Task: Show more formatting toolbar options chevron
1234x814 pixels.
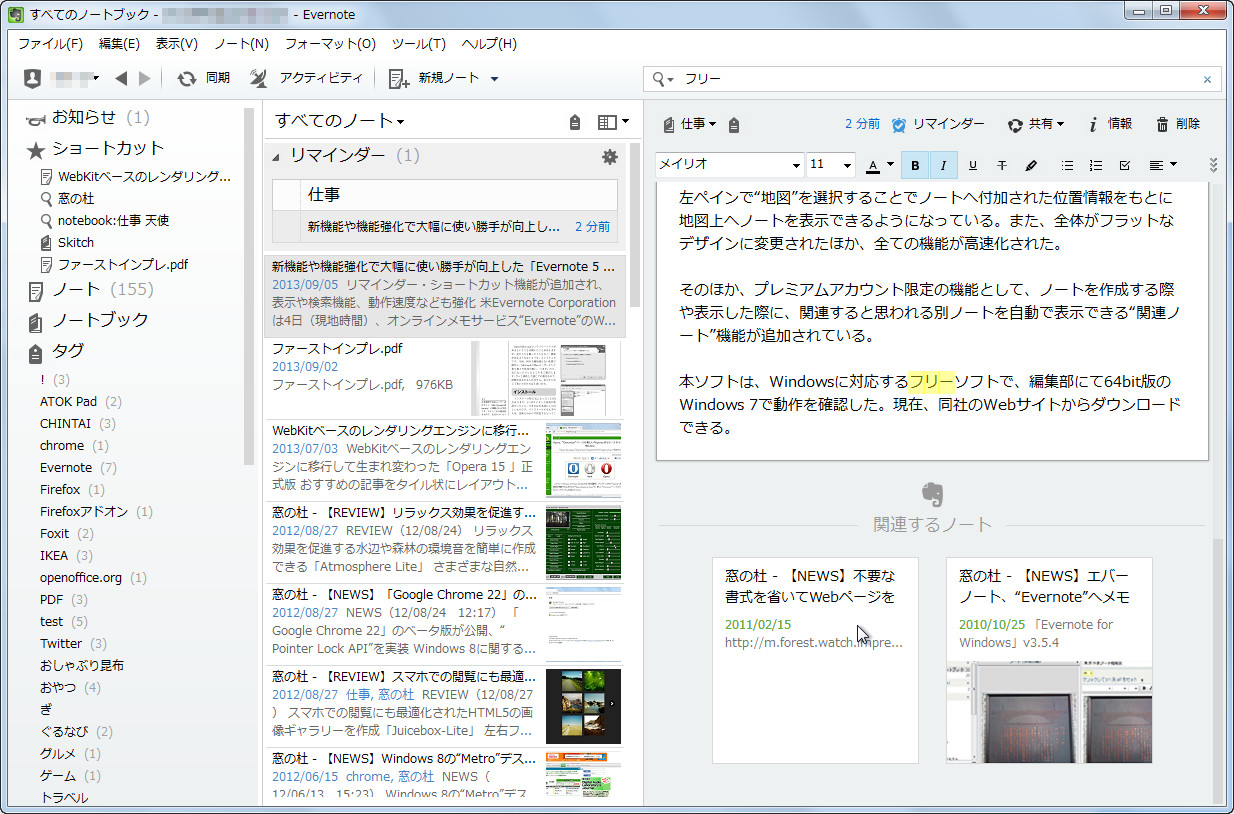Action: [x=1214, y=165]
